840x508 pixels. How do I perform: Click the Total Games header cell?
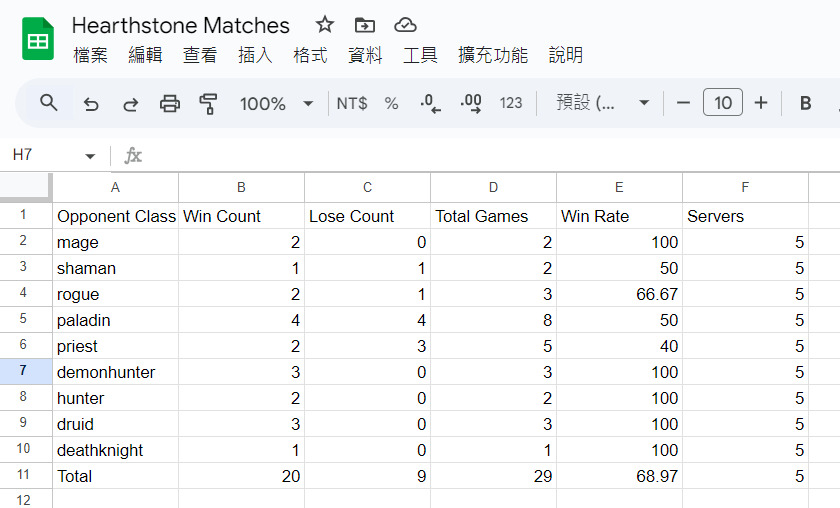click(x=493, y=216)
